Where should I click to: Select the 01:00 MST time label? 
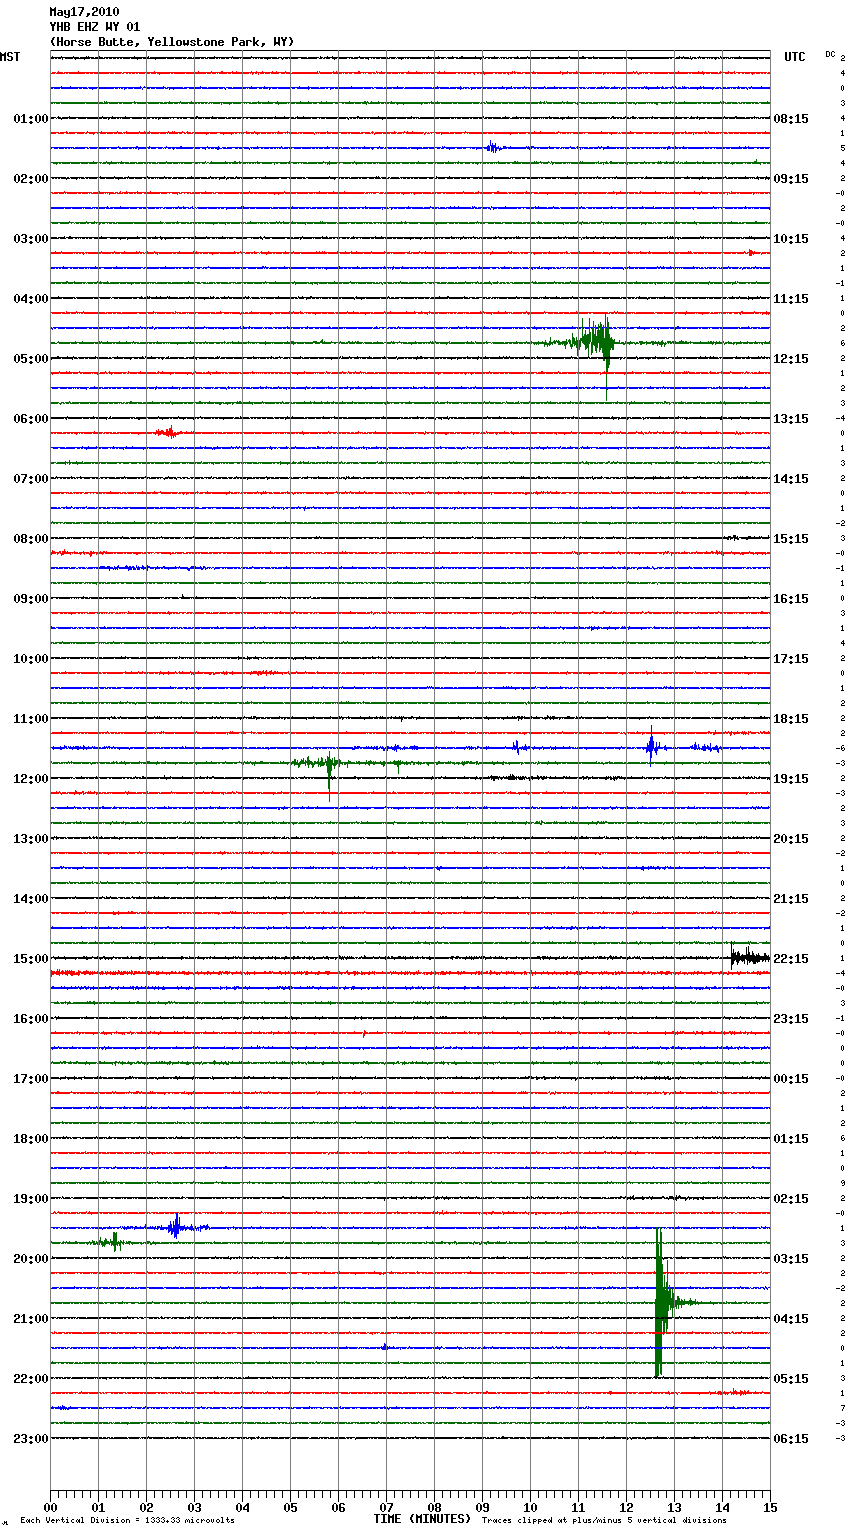[31, 118]
